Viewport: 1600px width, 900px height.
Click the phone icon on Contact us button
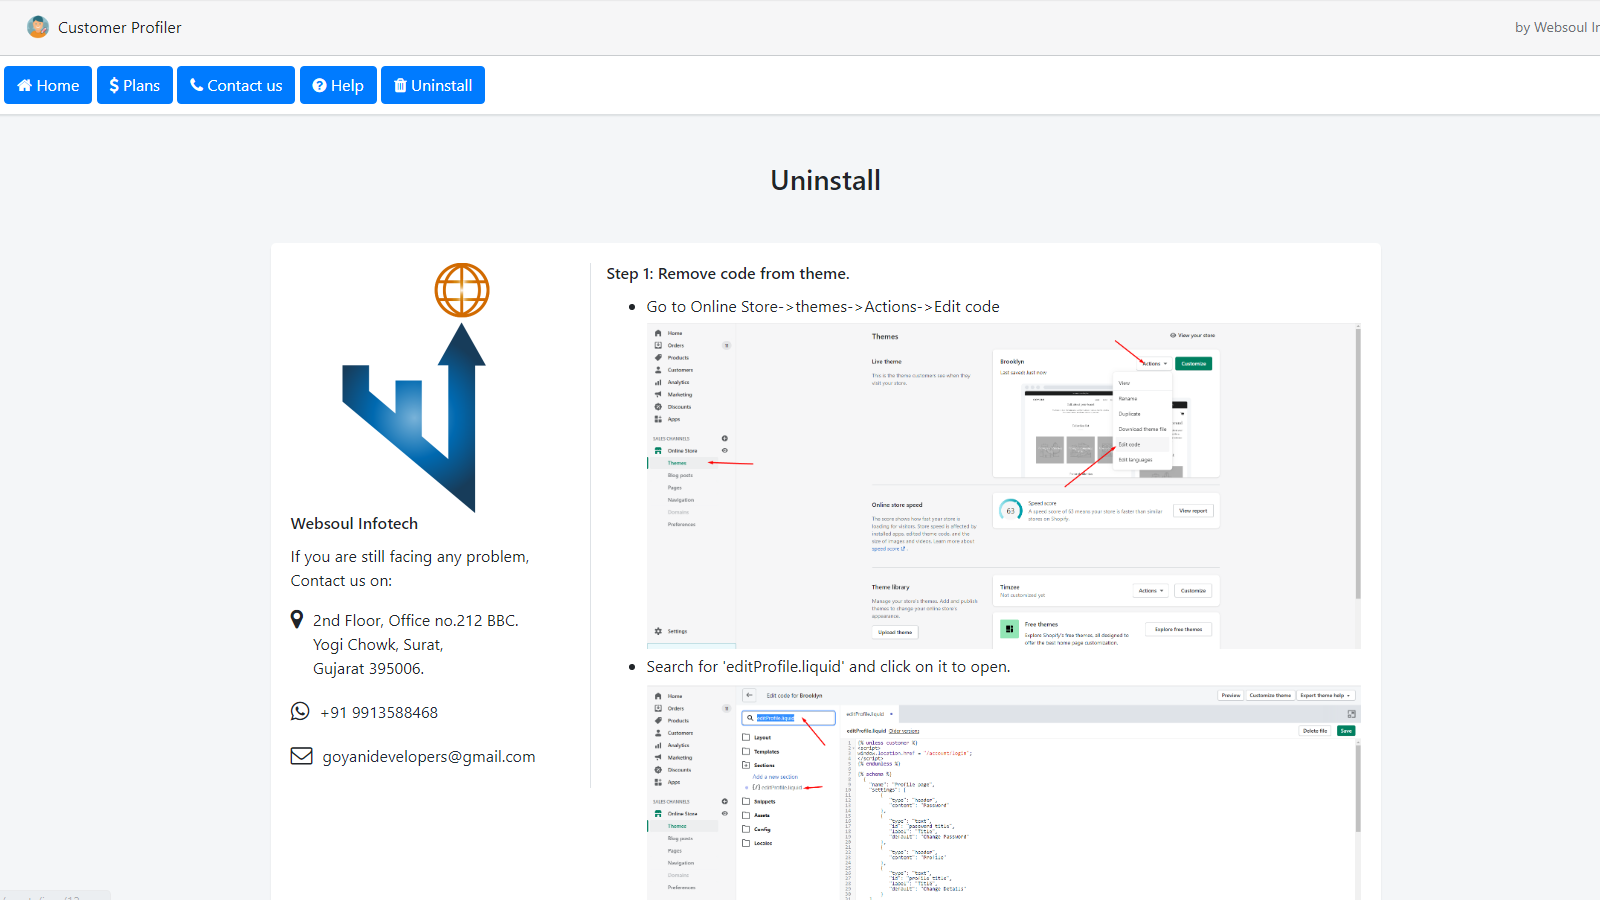coord(198,85)
